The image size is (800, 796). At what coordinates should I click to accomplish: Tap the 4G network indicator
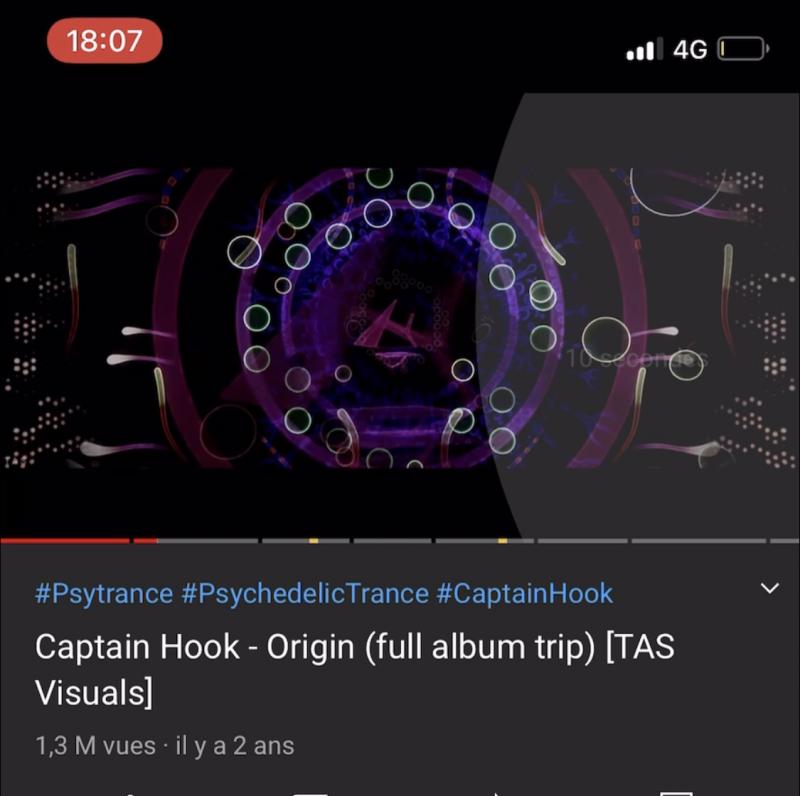690,50
